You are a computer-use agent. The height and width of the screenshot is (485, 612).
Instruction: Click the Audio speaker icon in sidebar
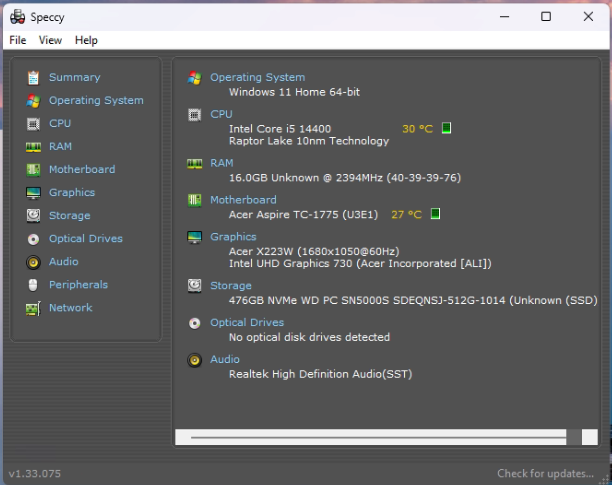click(33, 262)
